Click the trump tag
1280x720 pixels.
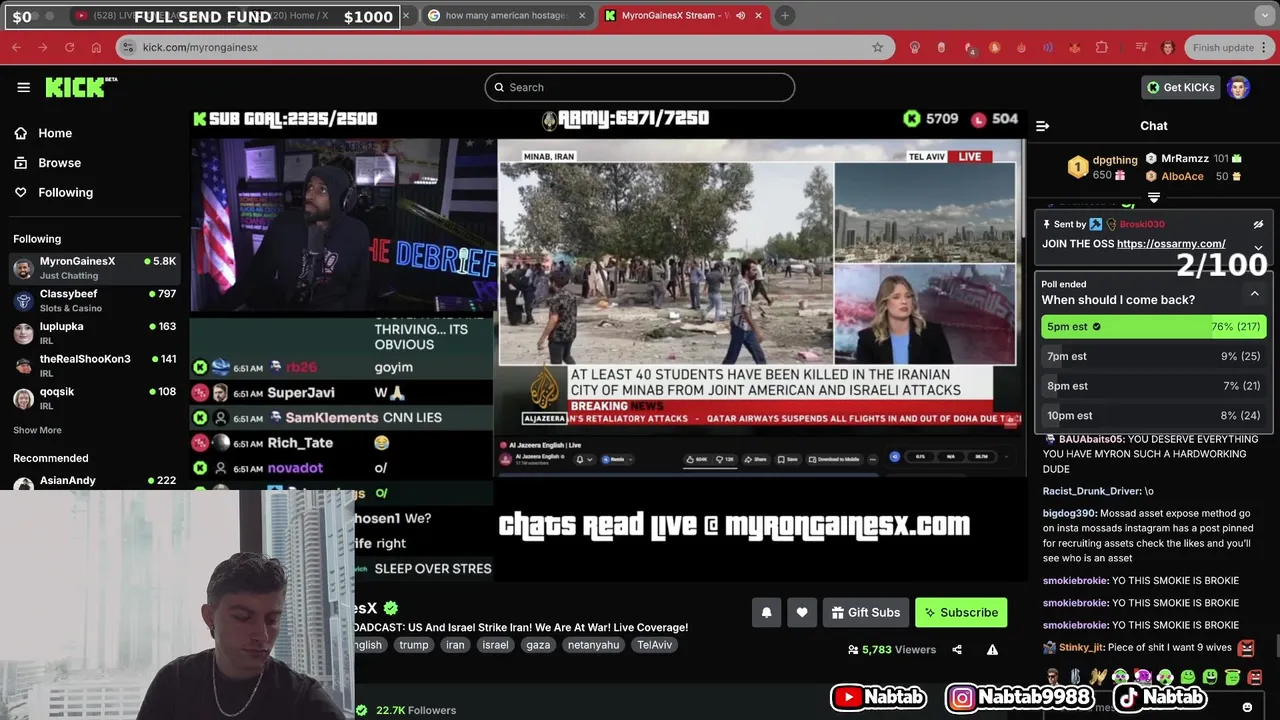coord(414,645)
